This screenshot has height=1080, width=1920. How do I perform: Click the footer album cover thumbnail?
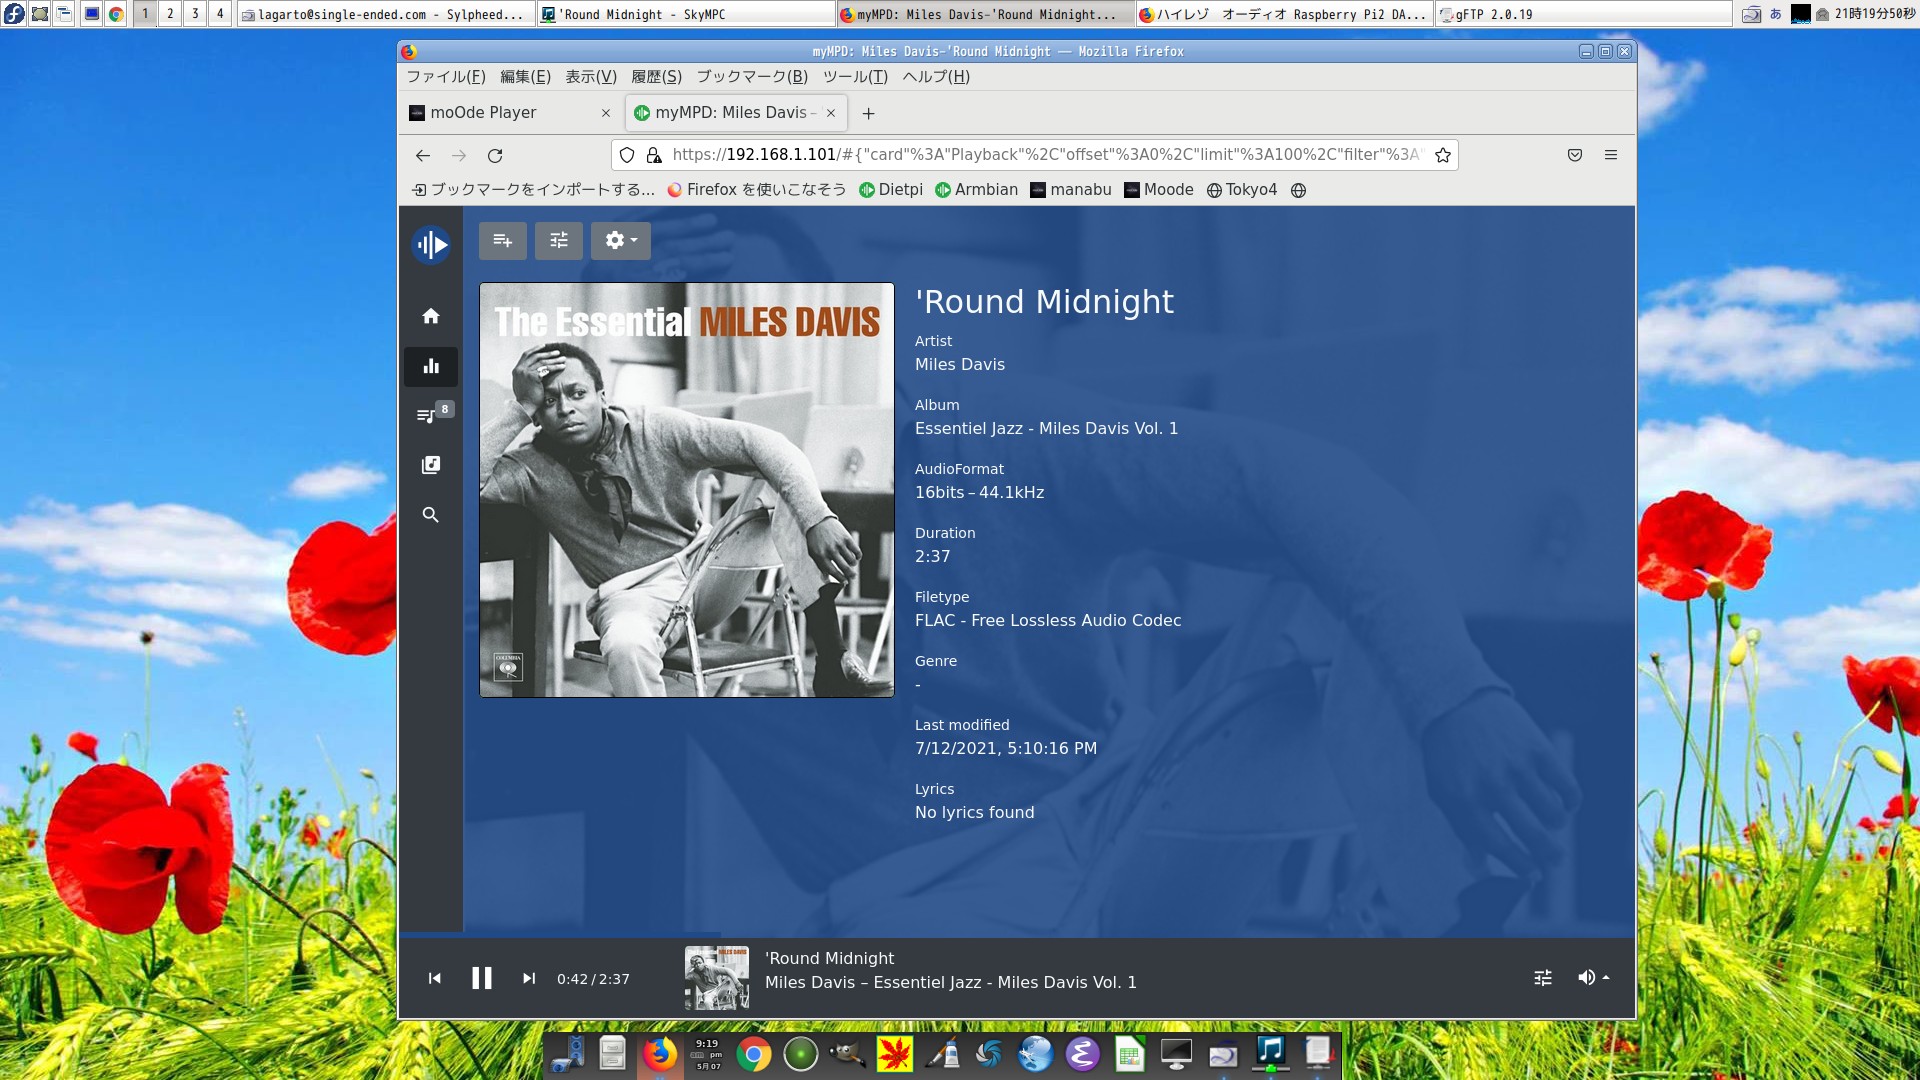(x=717, y=978)
